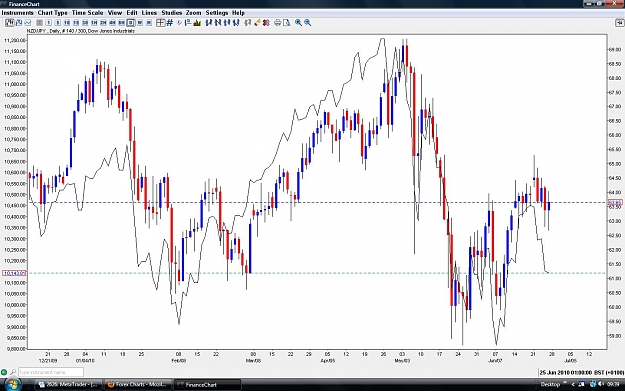Click the clock icon in toolbar
625x391 pixels.
[x=179, y=23]
